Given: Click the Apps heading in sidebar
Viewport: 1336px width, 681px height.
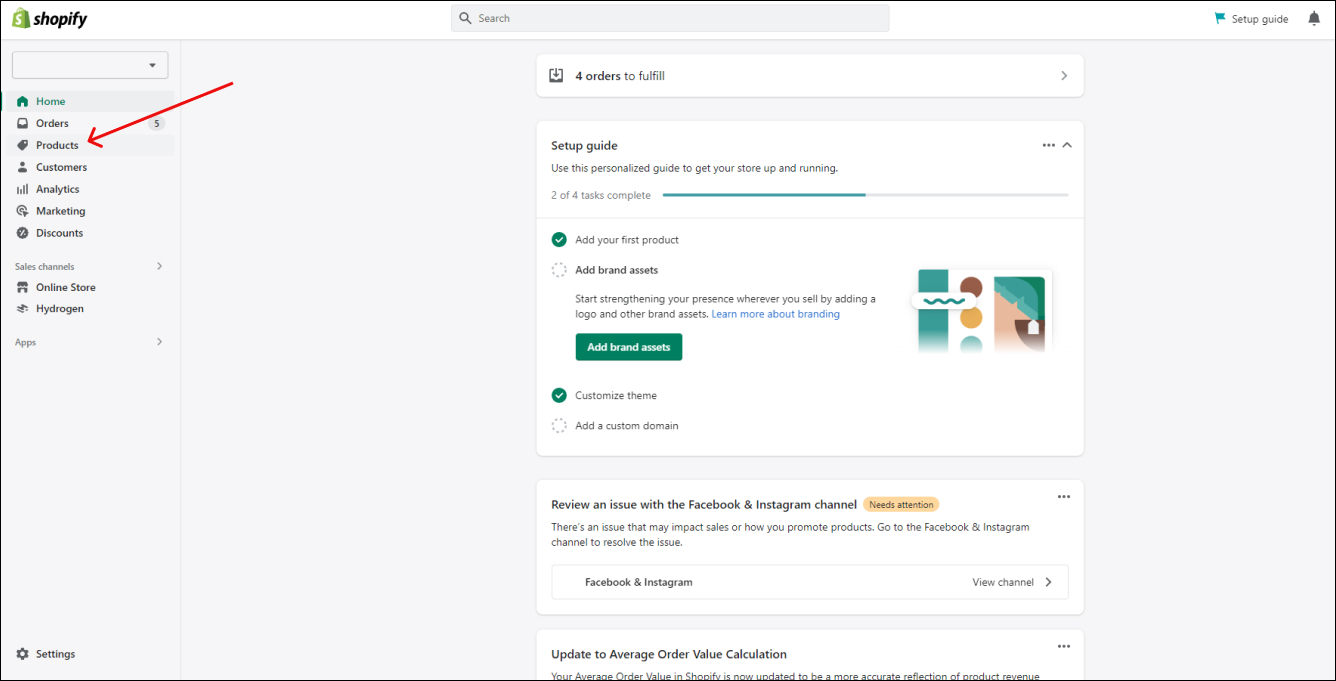Looking at the screenshot, I should (x=26, y=343).
